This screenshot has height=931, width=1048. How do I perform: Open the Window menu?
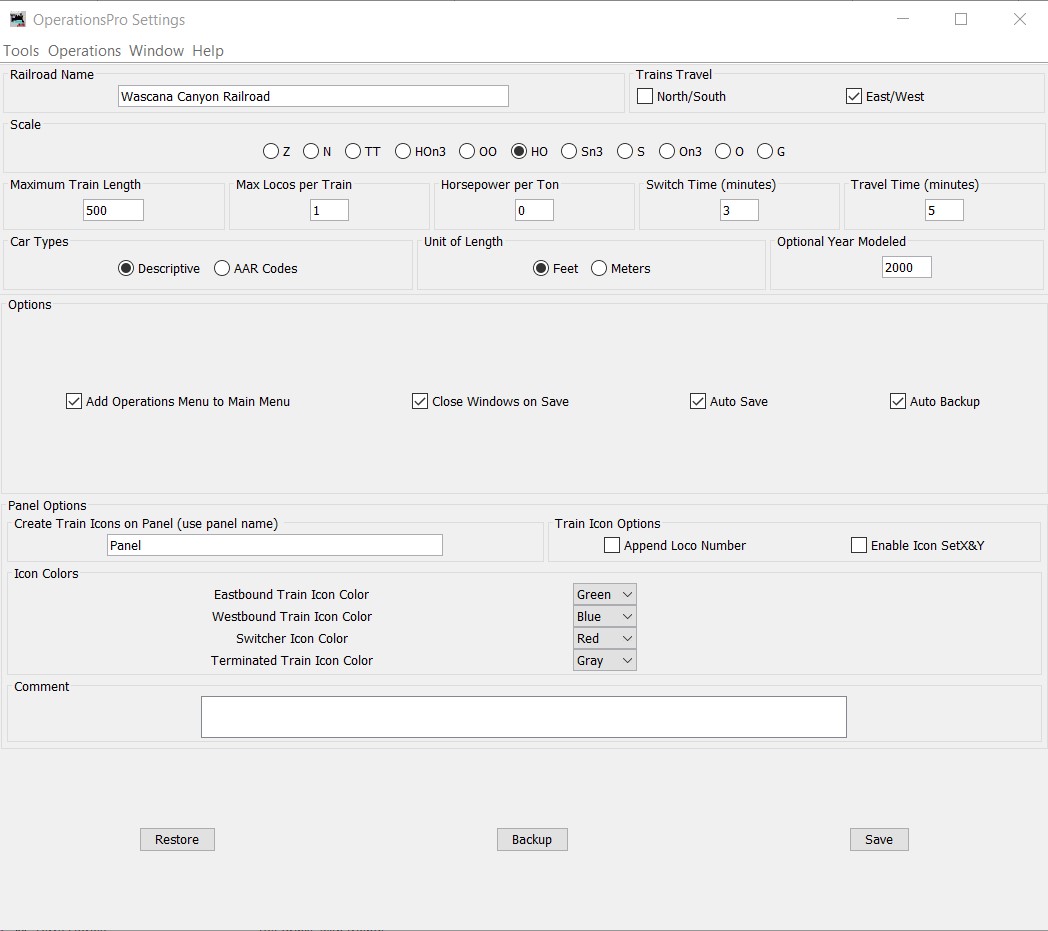click(156, 50)
